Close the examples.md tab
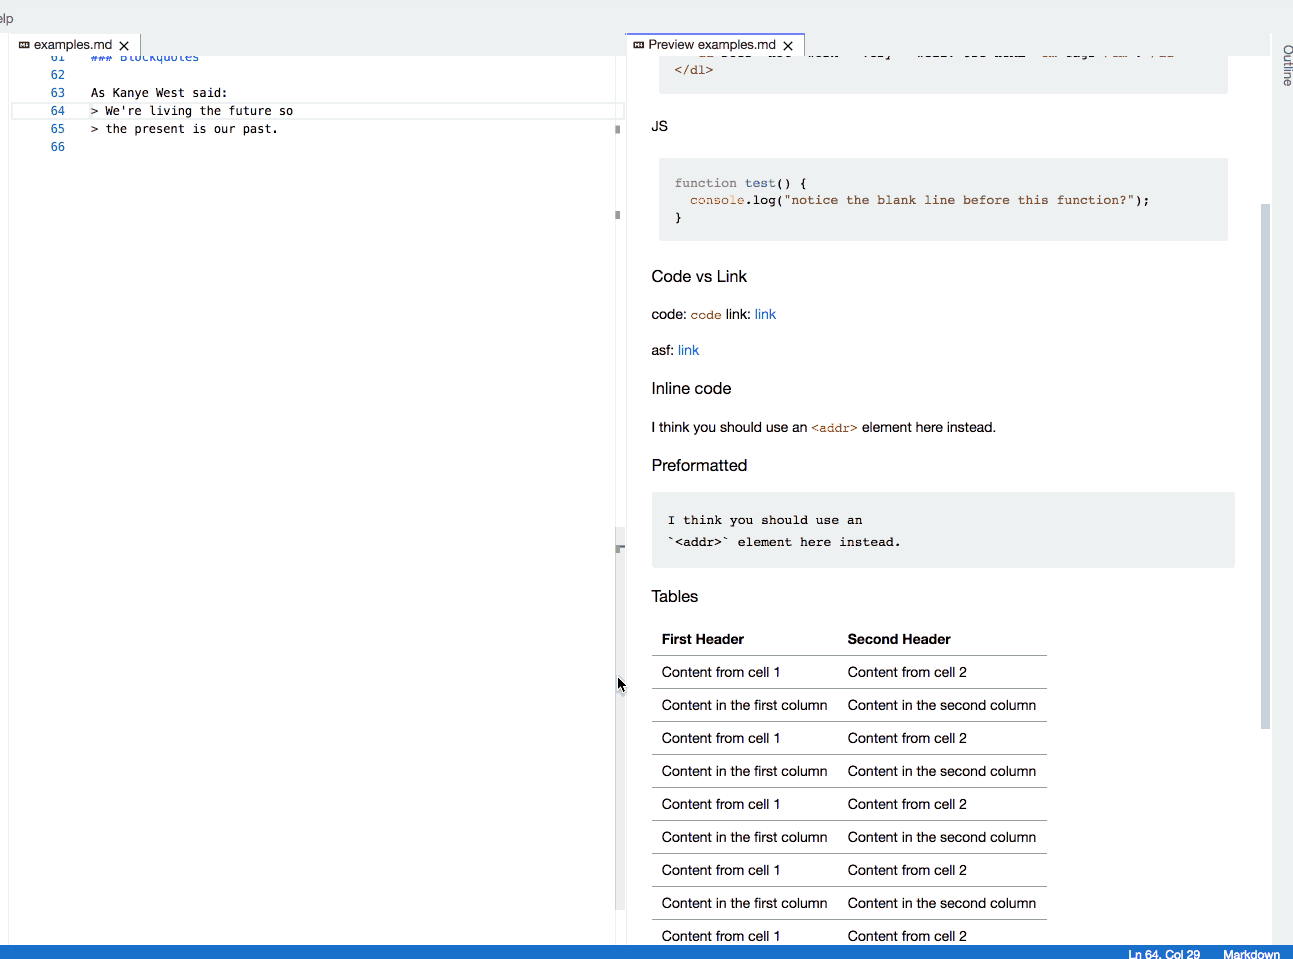Screen dimensions: 1293x959 click(x=124, y=44)
